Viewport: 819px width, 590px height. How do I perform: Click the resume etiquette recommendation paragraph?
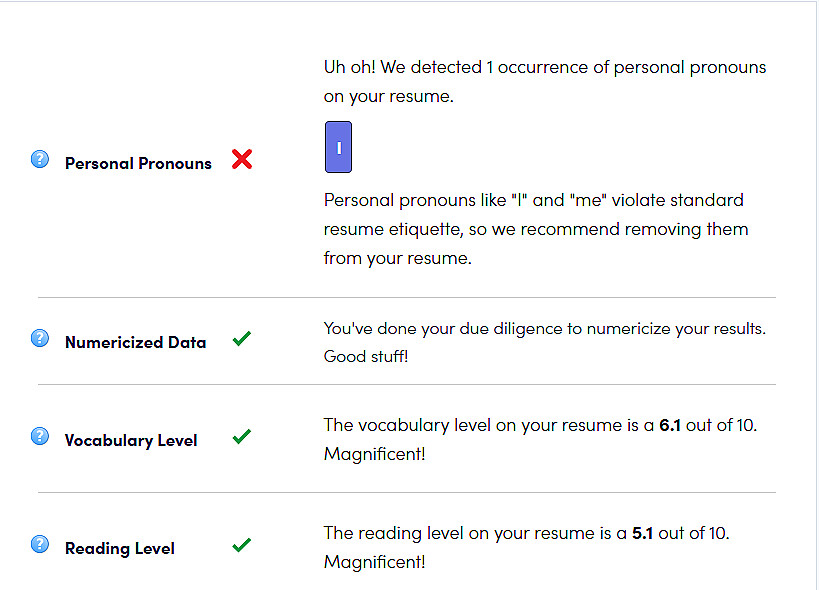point(536,229)
